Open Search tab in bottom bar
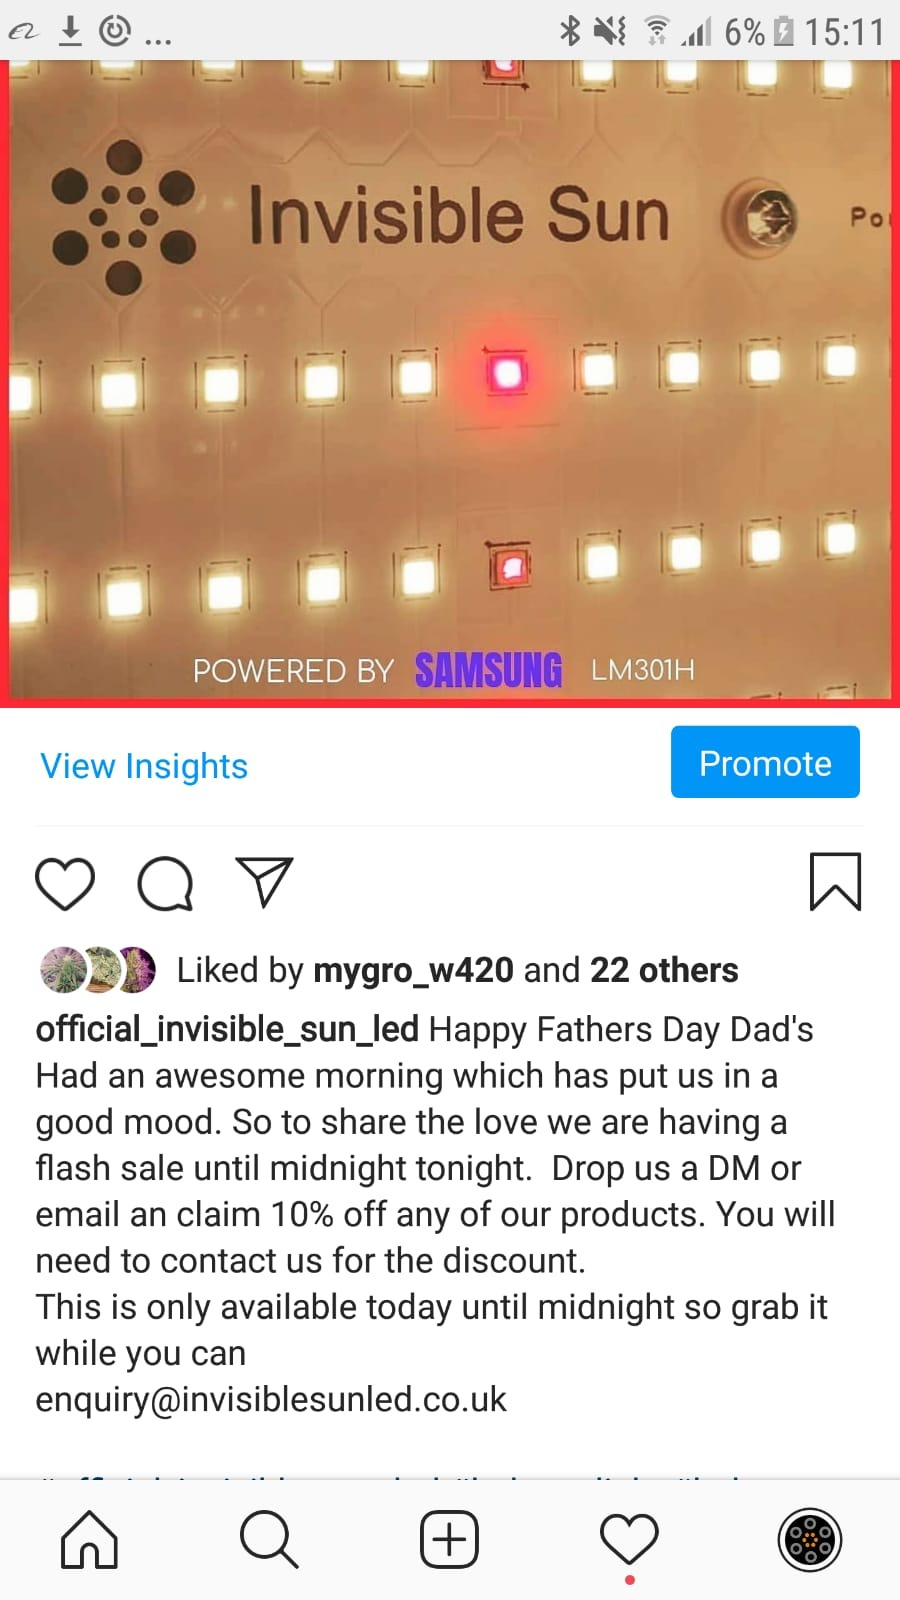The image size is (900, 1600). pos(269,1539)
